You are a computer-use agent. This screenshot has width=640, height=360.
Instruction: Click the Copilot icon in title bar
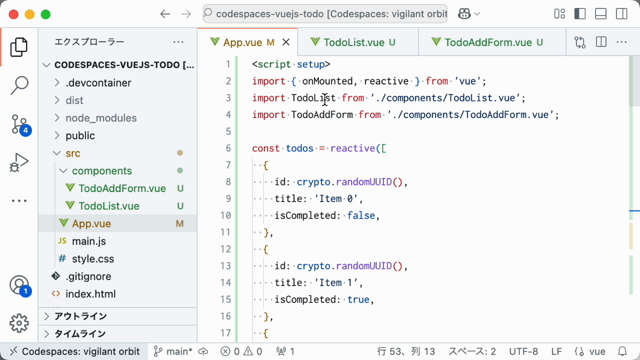click(464, 14)
